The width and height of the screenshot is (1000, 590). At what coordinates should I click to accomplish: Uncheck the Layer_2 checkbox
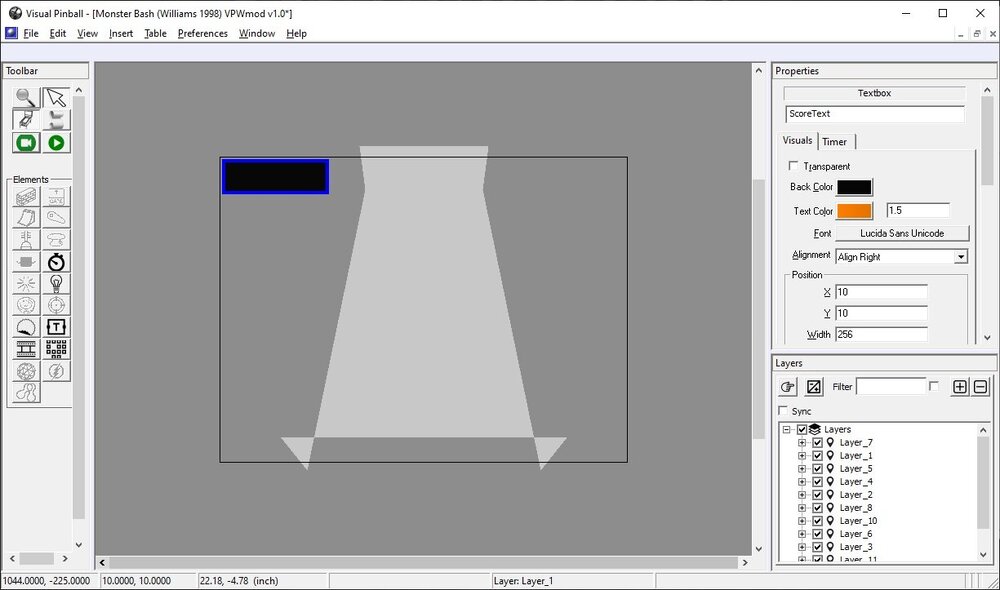(817, 494)
